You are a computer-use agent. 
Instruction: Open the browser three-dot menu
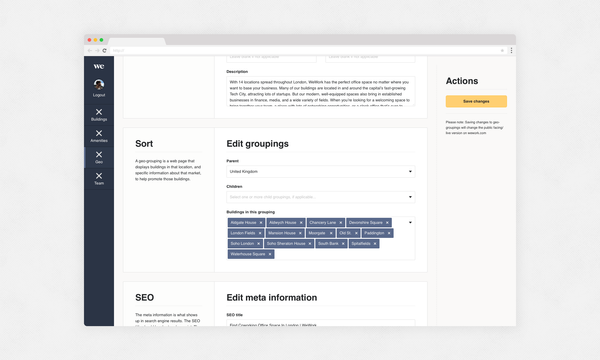[511, 50]
